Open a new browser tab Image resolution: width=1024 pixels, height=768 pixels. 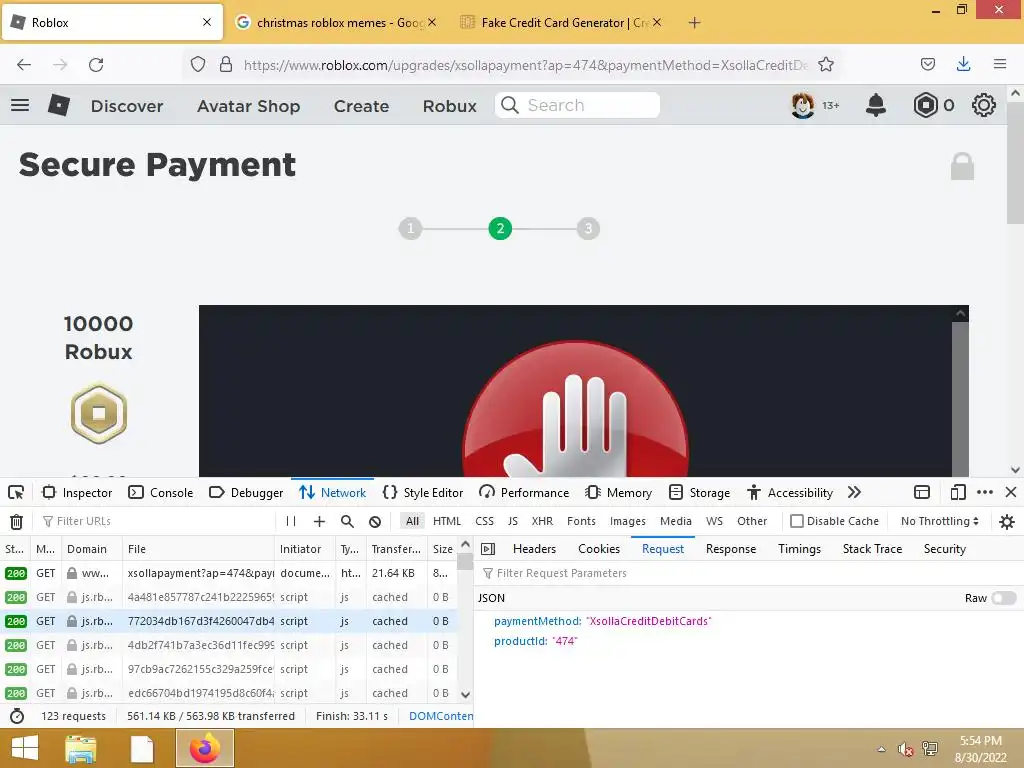[x=694, y=23]
